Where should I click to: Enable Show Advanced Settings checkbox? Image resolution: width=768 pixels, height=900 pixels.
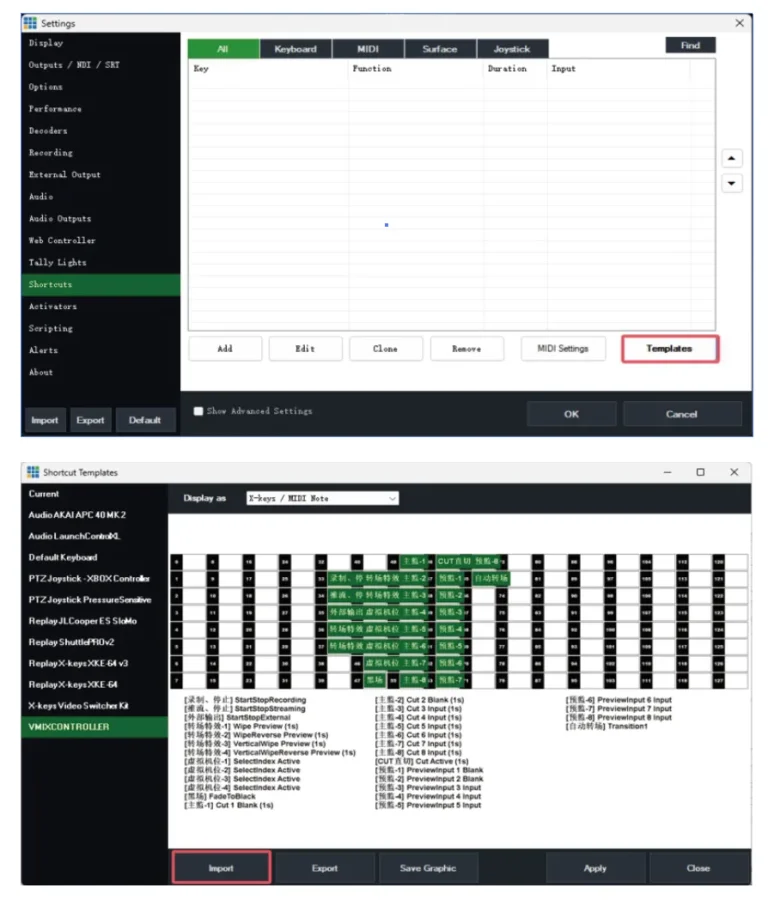(x=198, y=411)
